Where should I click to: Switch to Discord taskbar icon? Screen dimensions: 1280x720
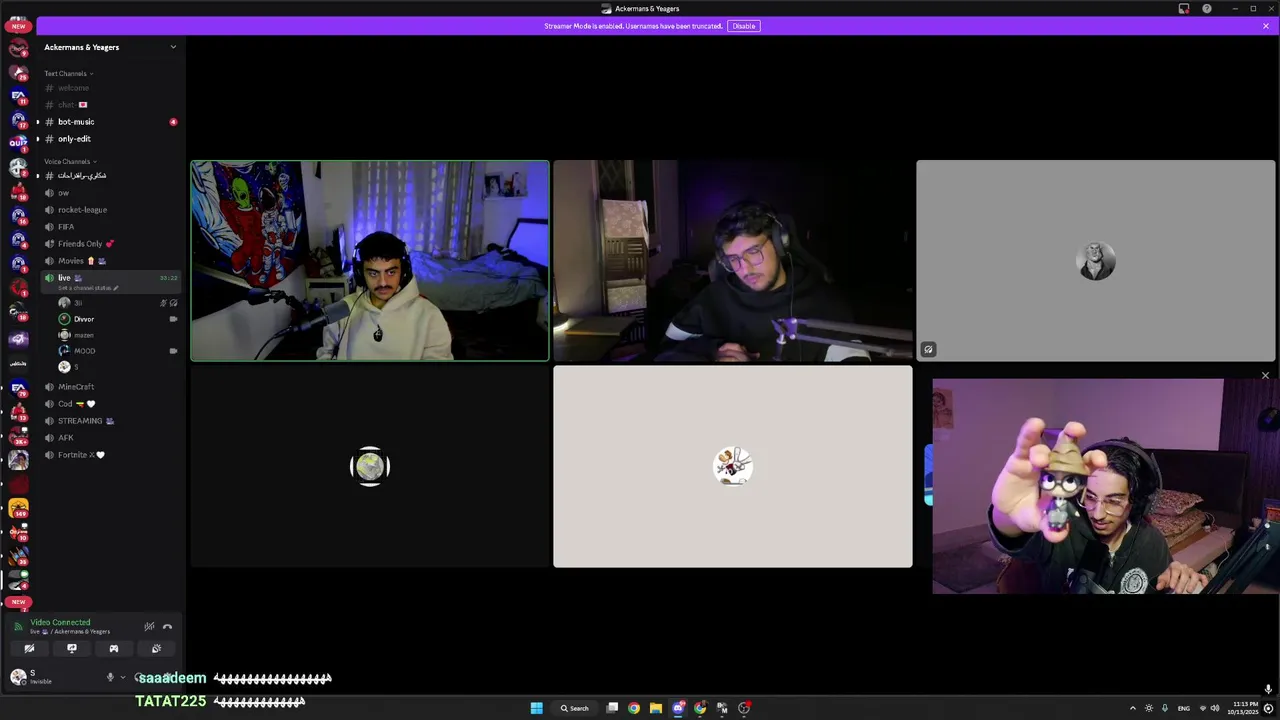[x=678, y=708]
